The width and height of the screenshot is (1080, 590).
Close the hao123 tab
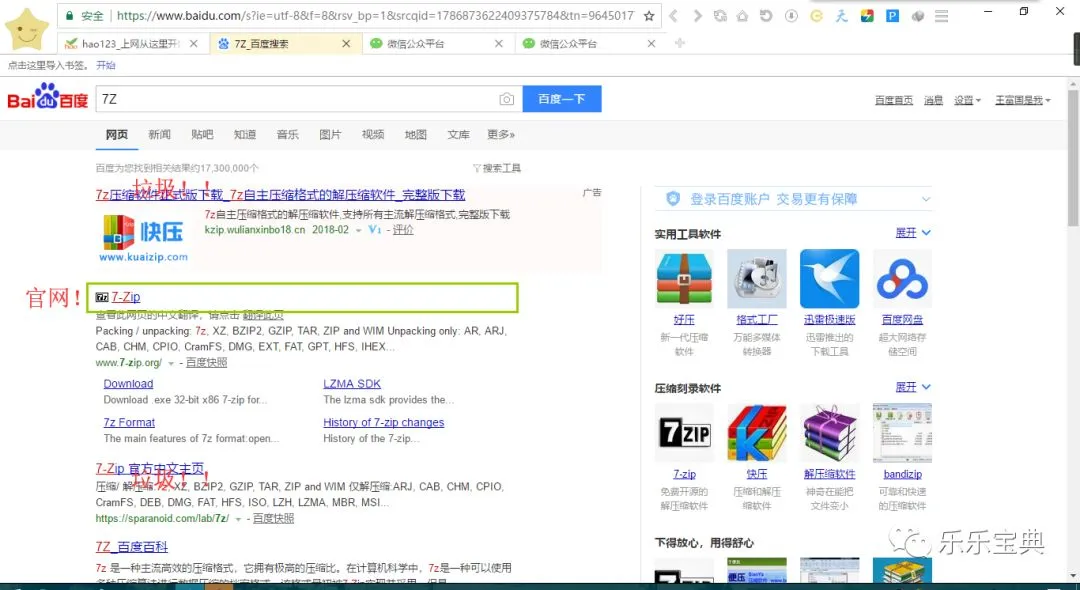[194, 43]
